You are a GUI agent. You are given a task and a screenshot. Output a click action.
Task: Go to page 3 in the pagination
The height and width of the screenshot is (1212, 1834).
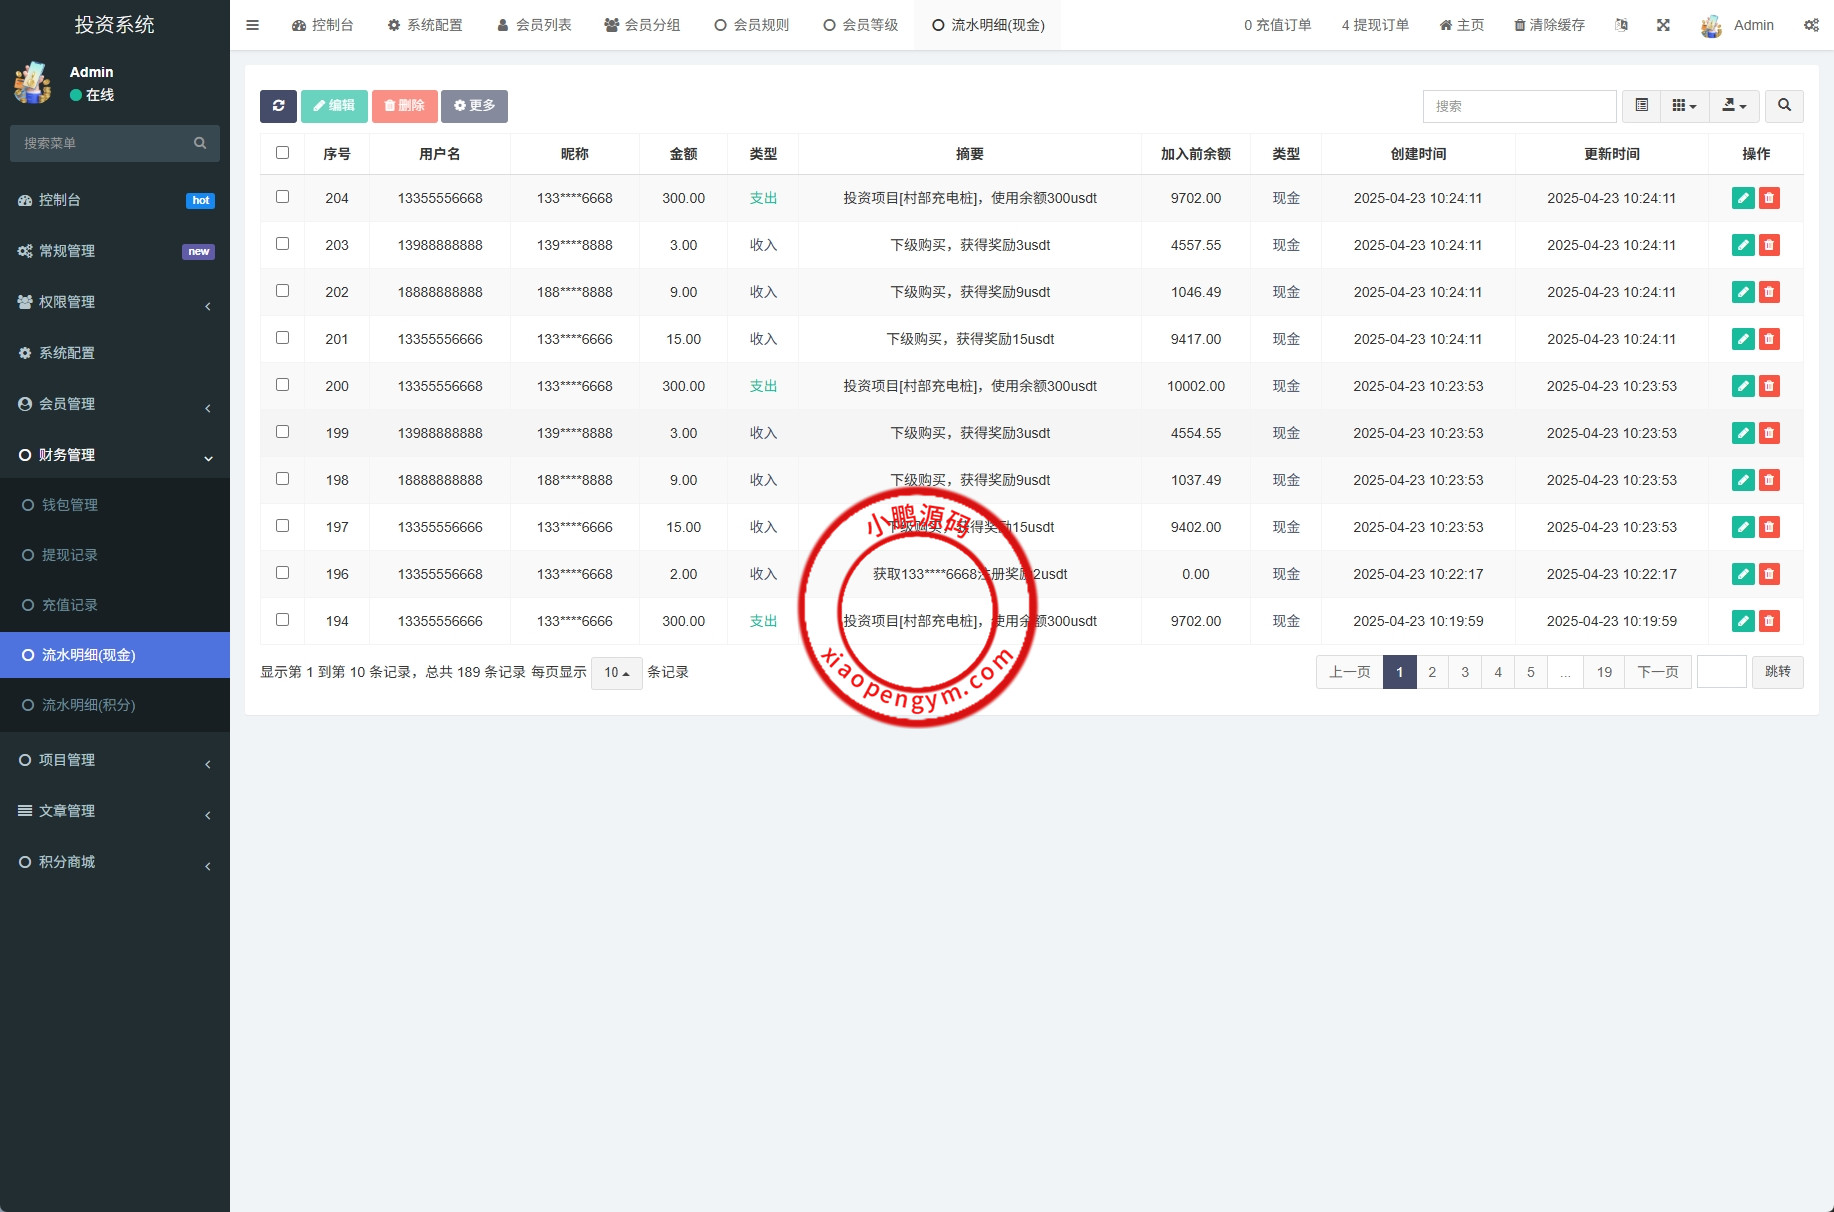pos(1465,672)
